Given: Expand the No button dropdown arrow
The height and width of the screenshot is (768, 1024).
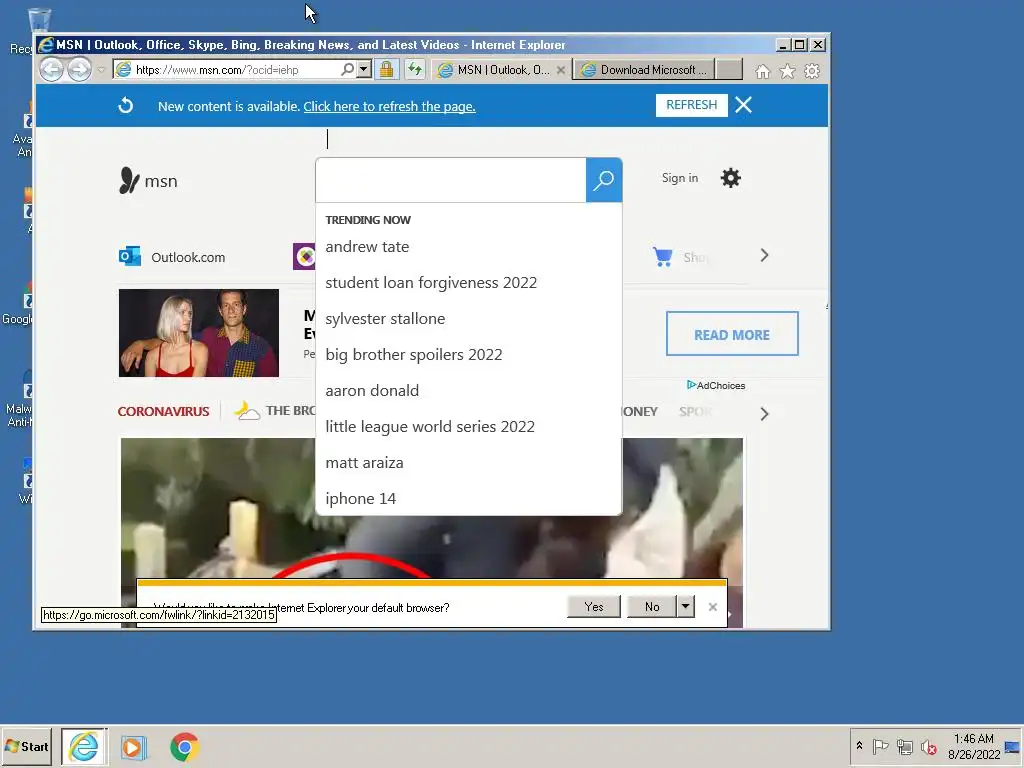Looking at the screenshot, I should coord(685,607).
